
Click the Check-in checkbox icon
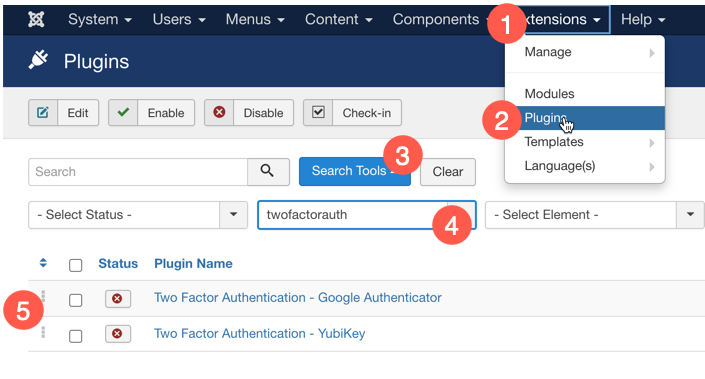[318, 112]
